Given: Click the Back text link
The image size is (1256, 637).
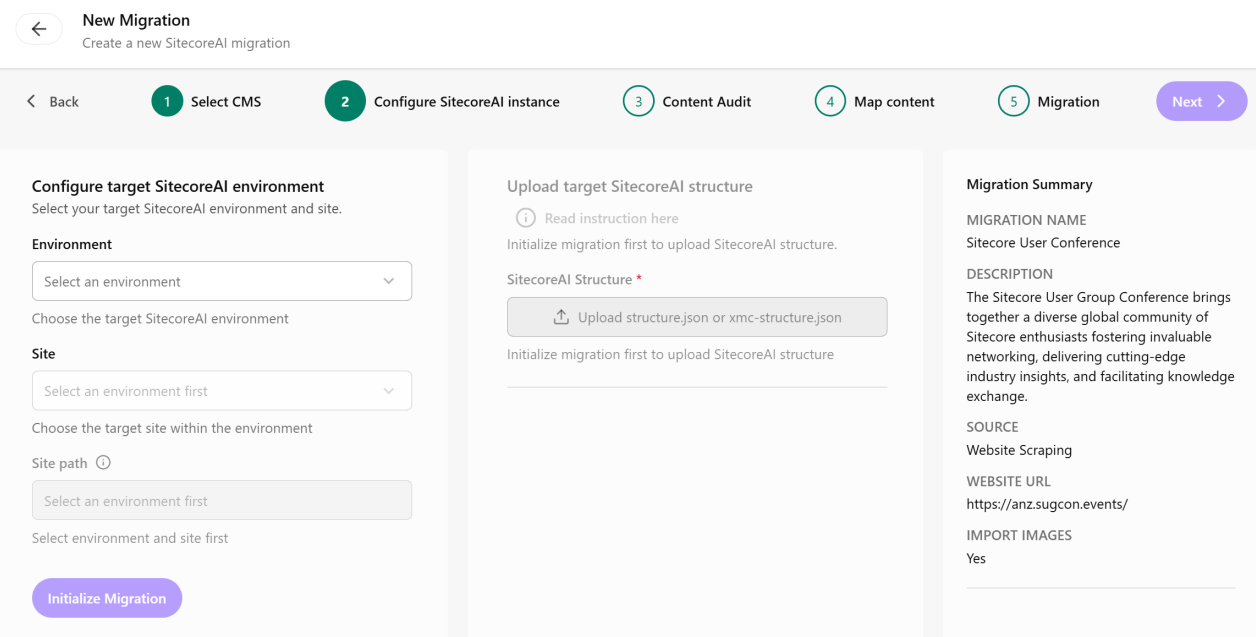Looking at the screenshot, I should (x=64, y=101).
